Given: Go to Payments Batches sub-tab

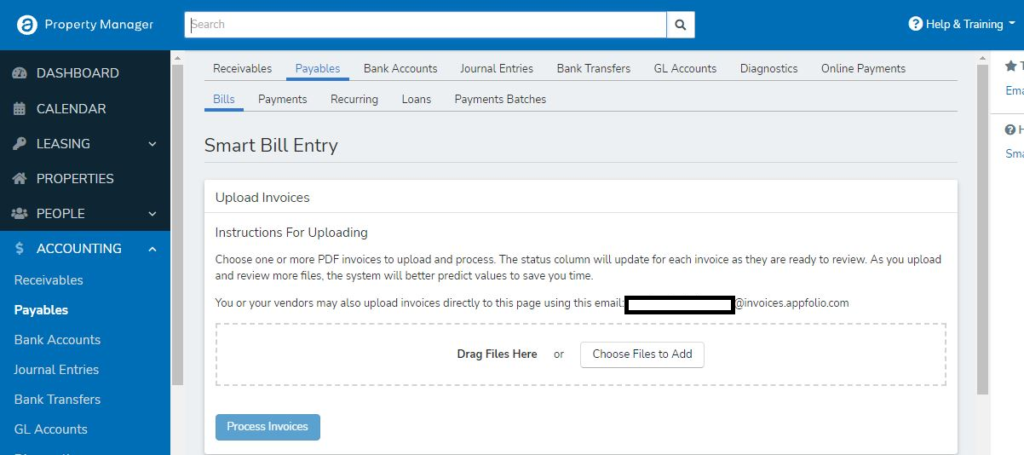Looking at the screenshot, I should click(500, 99).
